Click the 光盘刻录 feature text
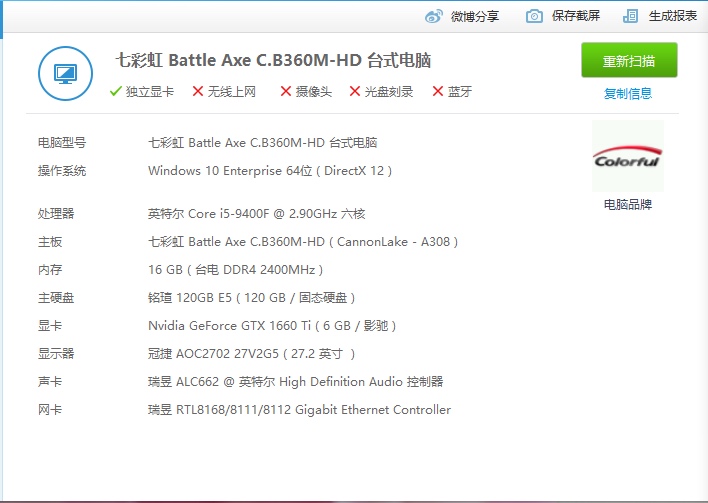 [x=389, y=92]
